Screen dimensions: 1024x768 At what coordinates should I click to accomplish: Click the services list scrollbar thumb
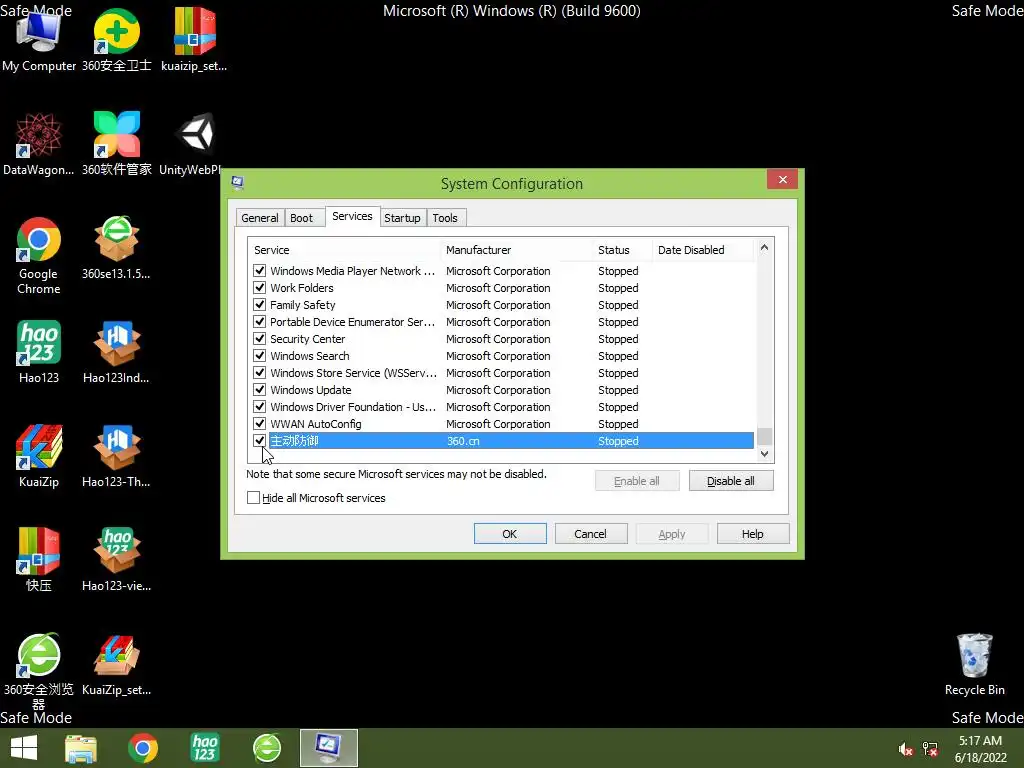tap(765, 436)
